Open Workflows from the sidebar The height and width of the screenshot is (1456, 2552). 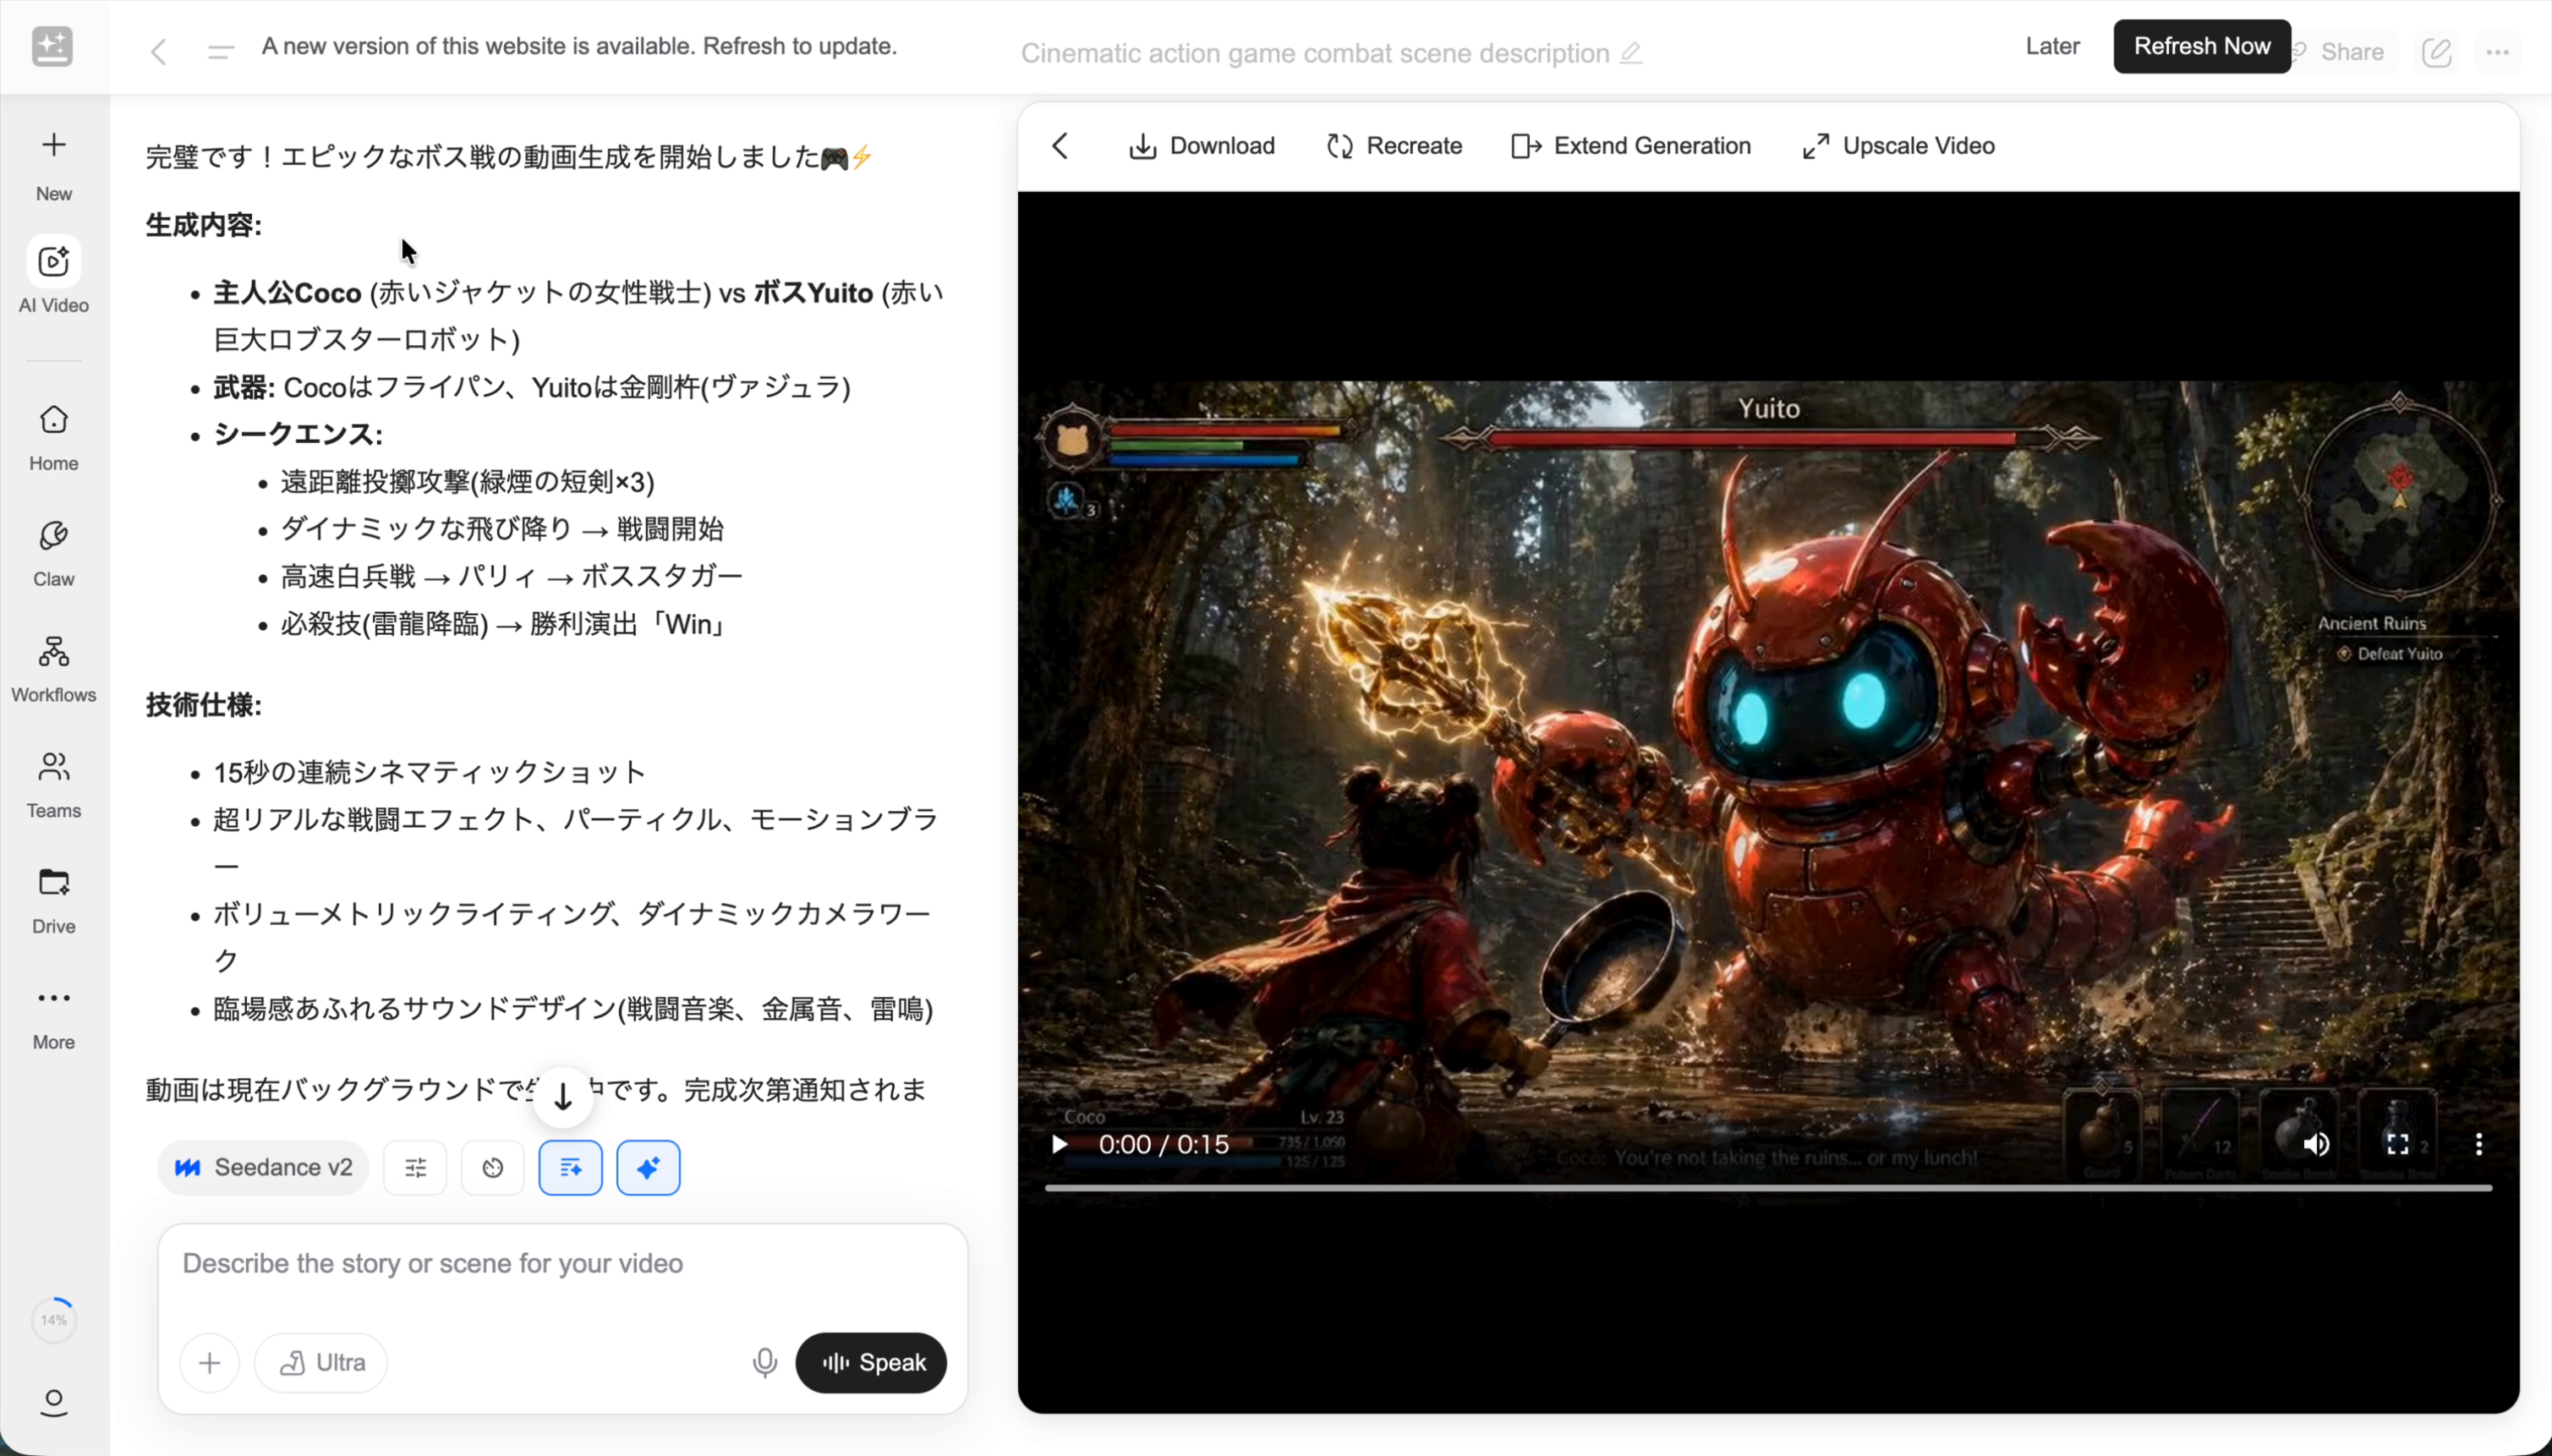(53, 665)
